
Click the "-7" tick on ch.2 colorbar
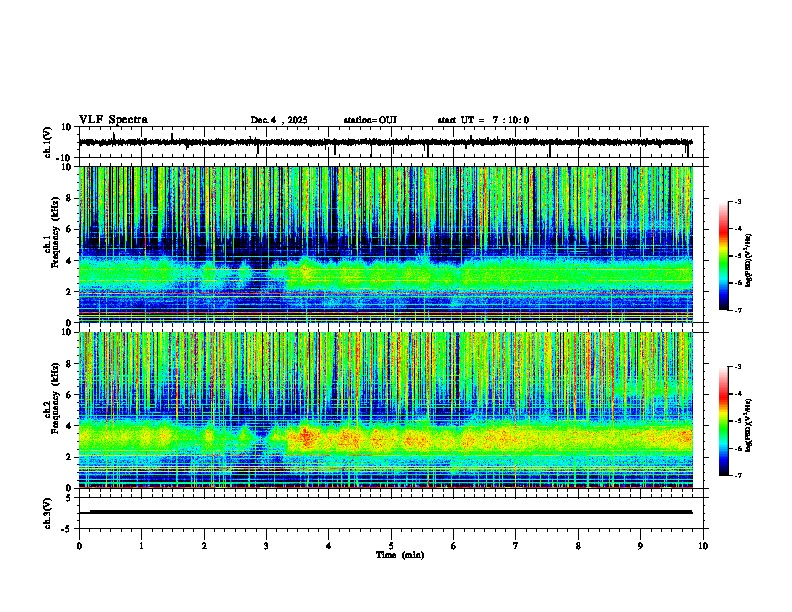(738, 475)
